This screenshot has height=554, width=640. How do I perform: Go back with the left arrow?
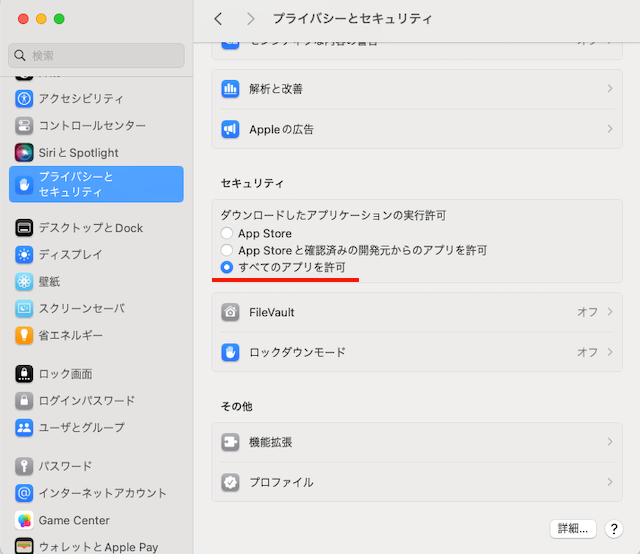click(x=218, y=19)
